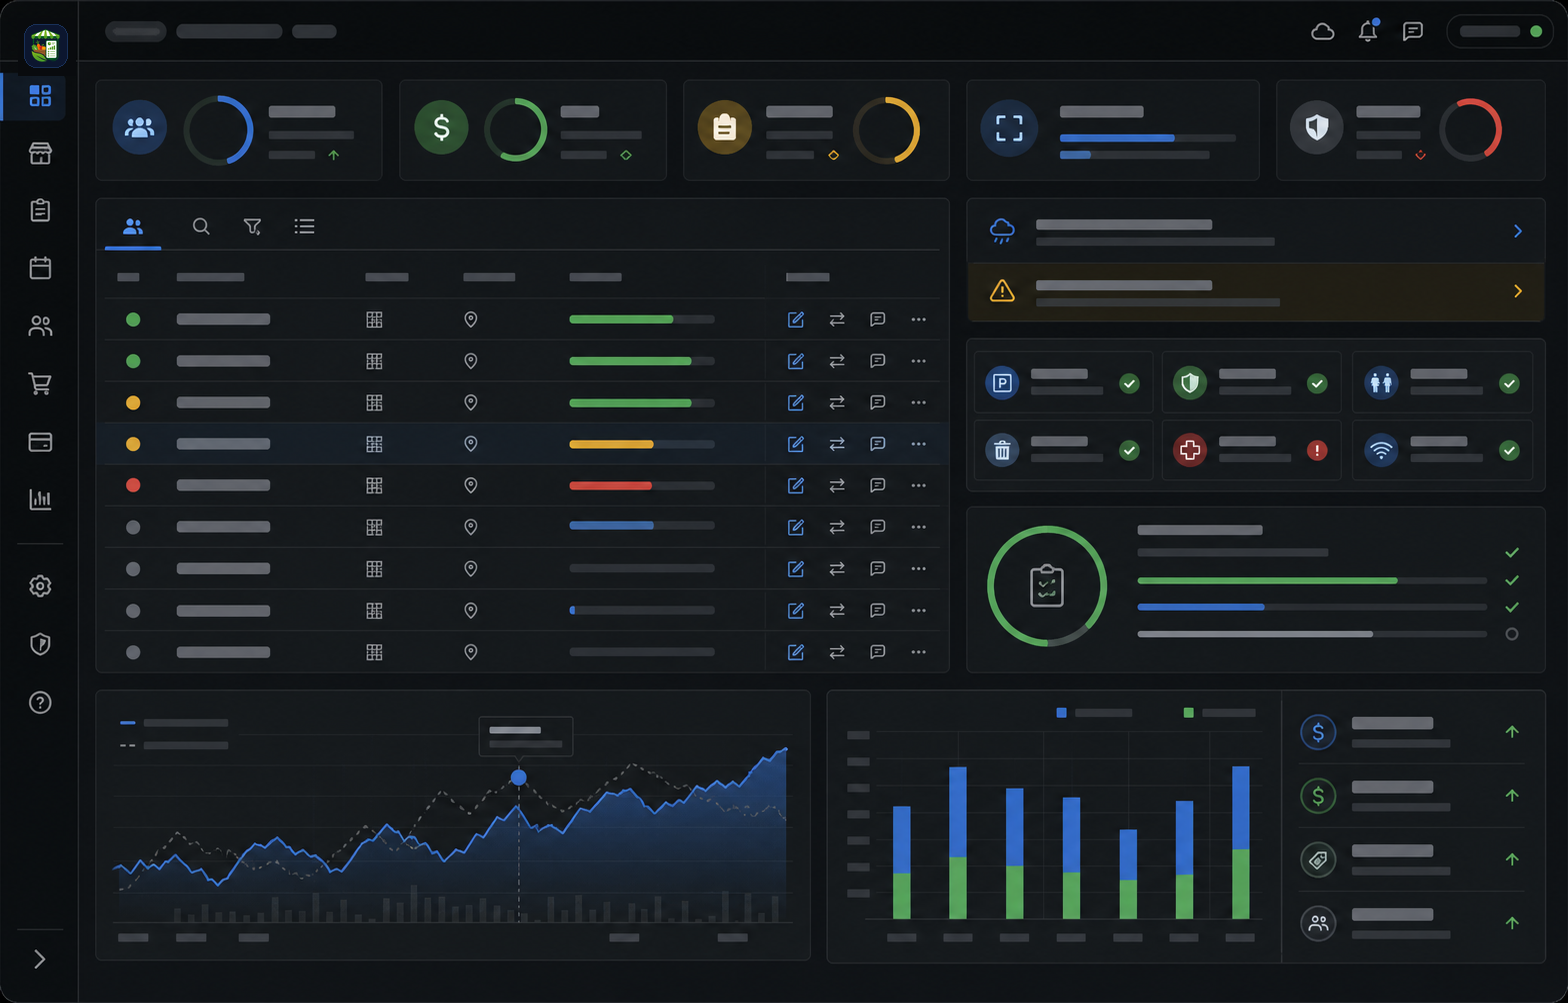Select the credit card icon in the sidebar

40,442
